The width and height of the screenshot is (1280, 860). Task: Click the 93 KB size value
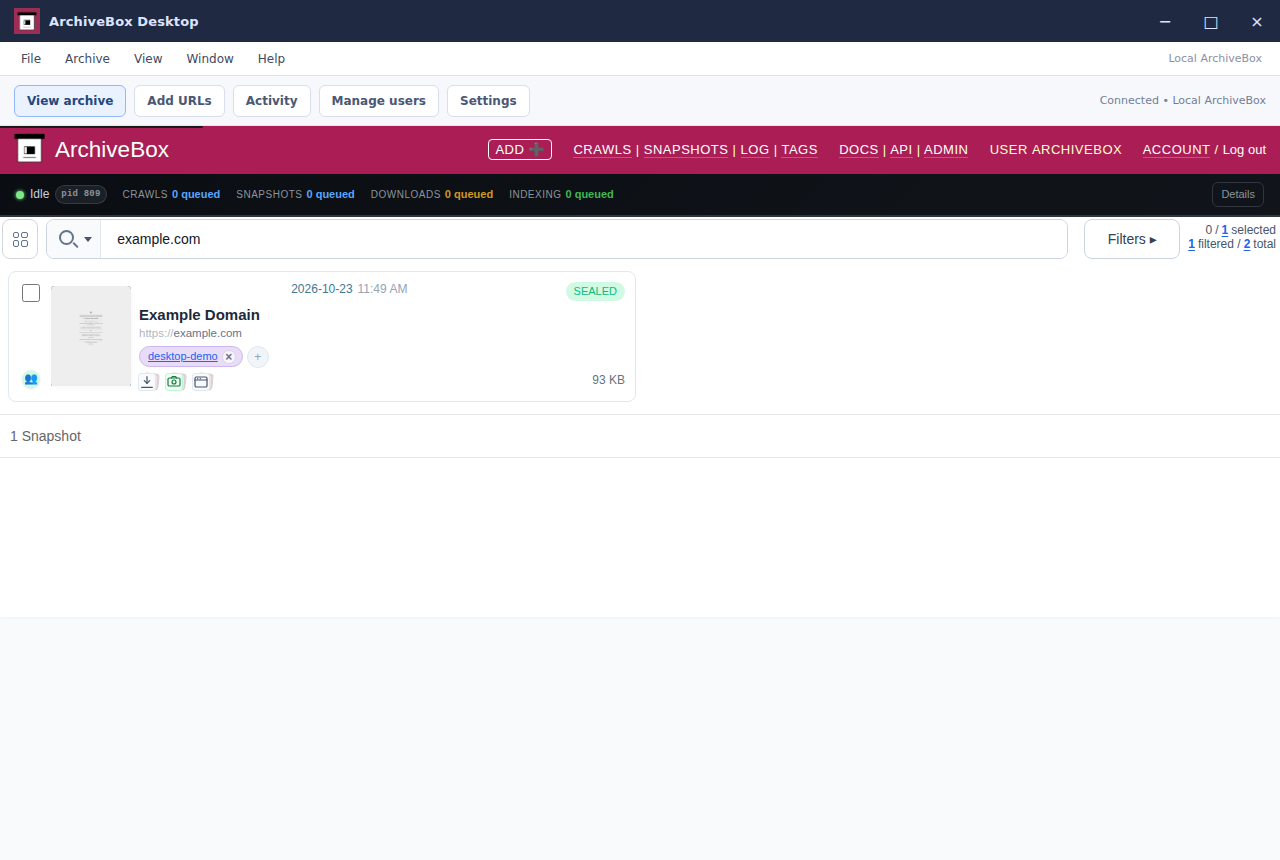point(608,380)
